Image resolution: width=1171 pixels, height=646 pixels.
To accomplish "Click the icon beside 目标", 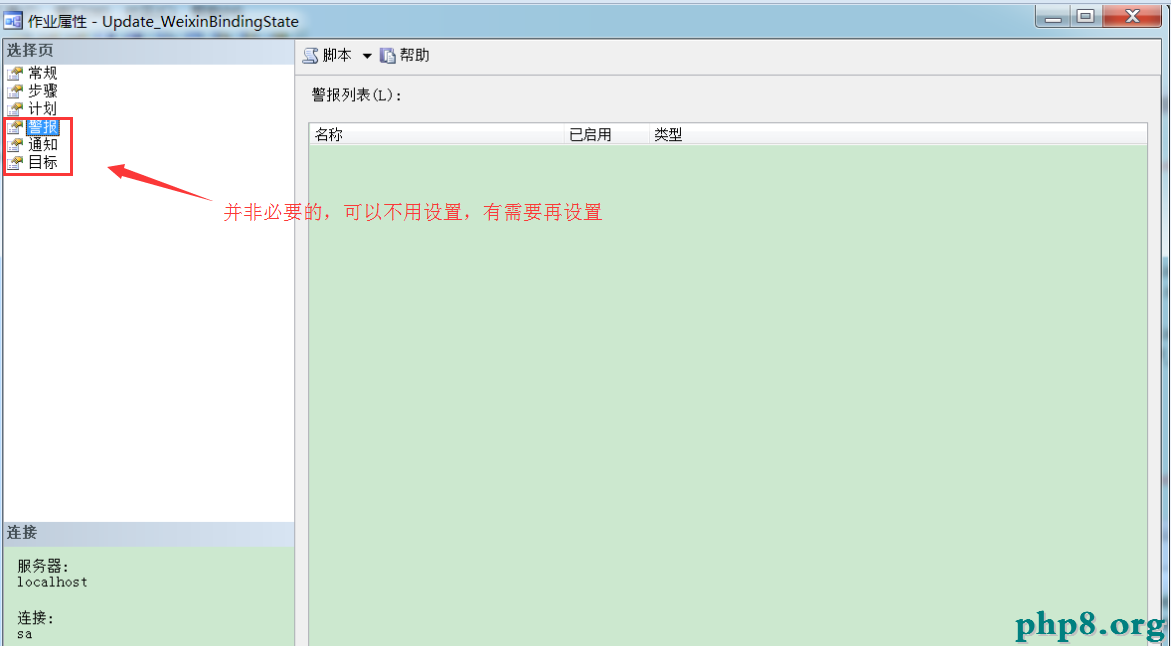I will 15,163.
